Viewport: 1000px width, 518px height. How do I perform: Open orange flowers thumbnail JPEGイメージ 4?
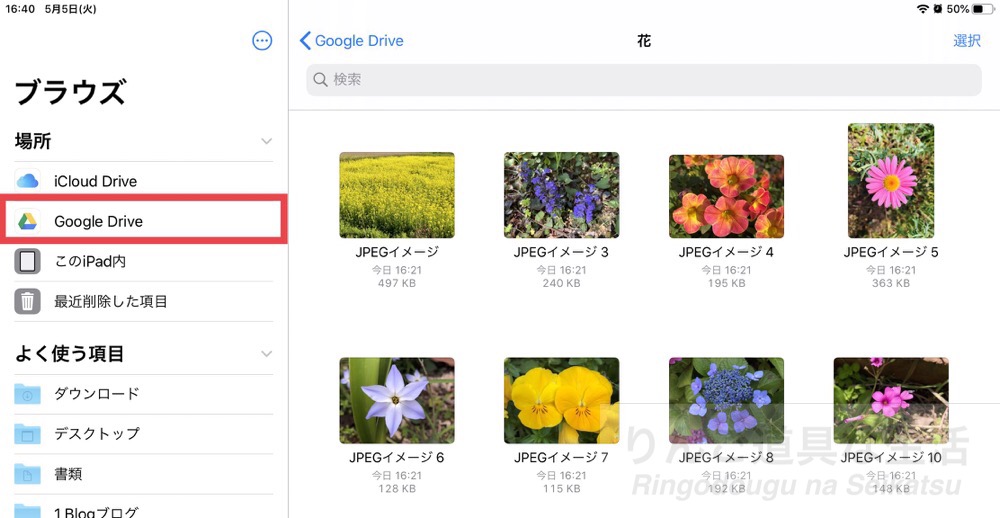[726, 196]
